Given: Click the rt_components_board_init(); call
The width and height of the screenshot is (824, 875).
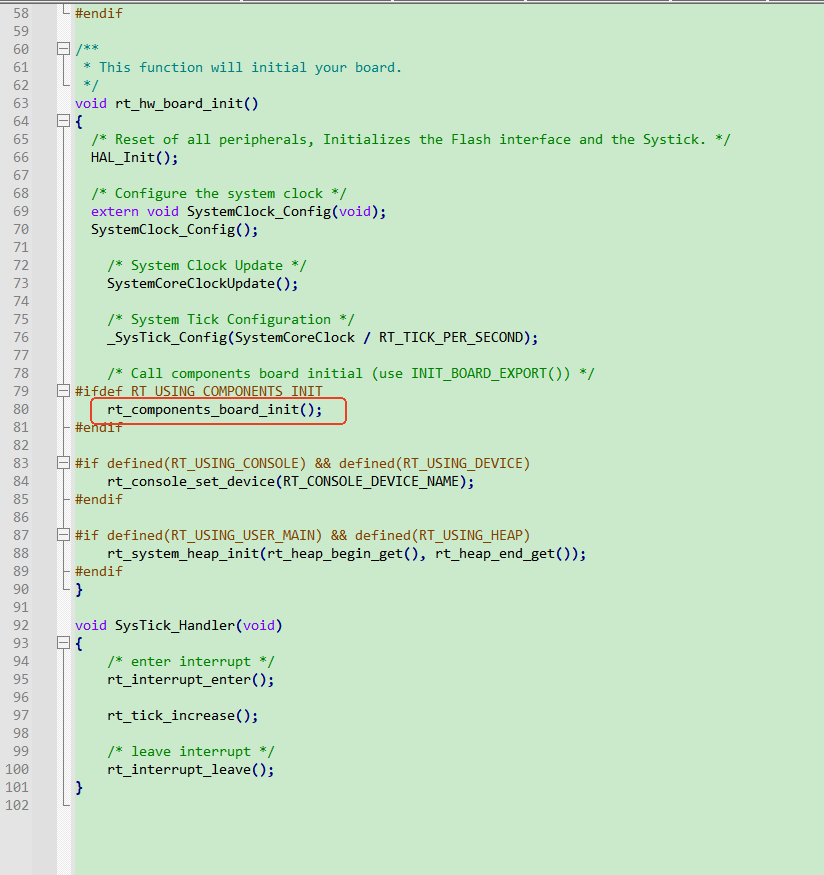Looking at the screenshot, I should click(215, 410).
